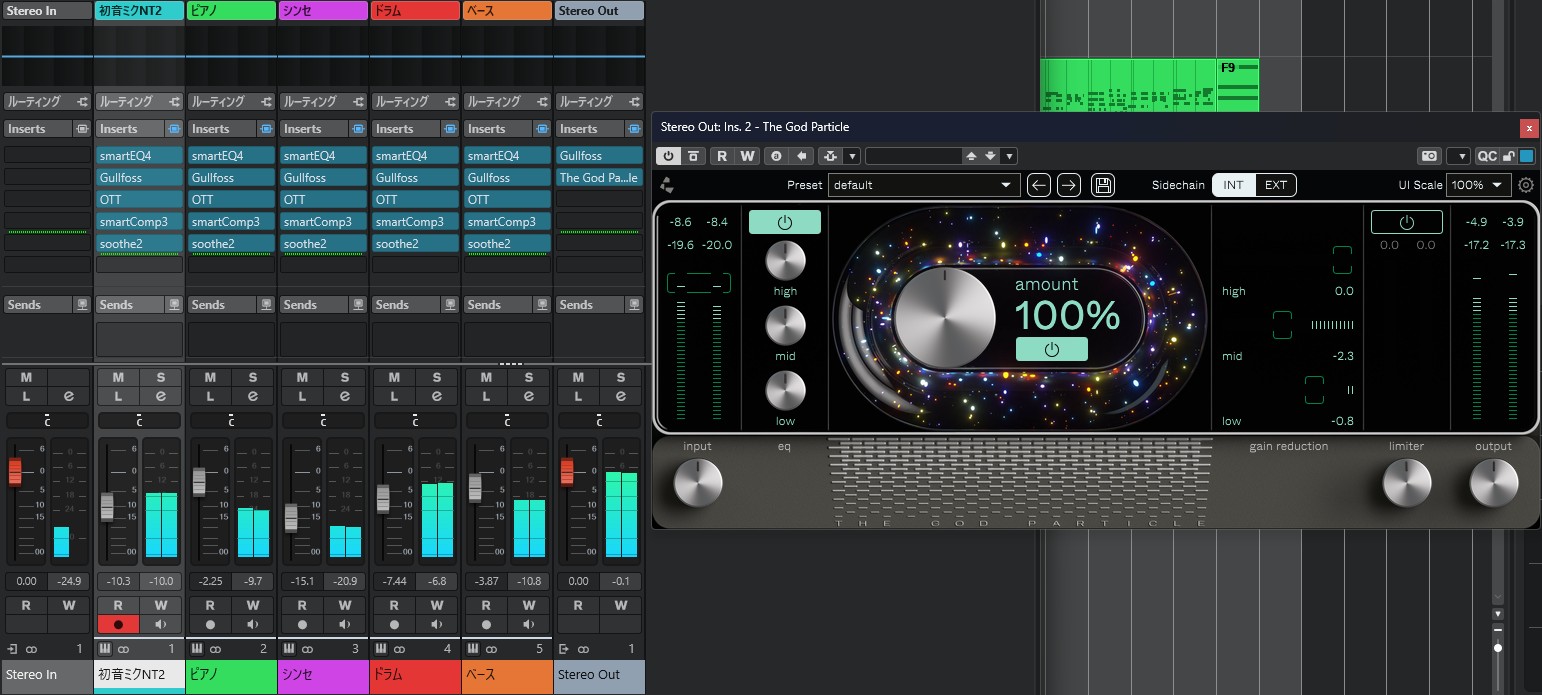Toggle the plugin bypass power button
Screen dimensions: 1542x695
(667, 156)
